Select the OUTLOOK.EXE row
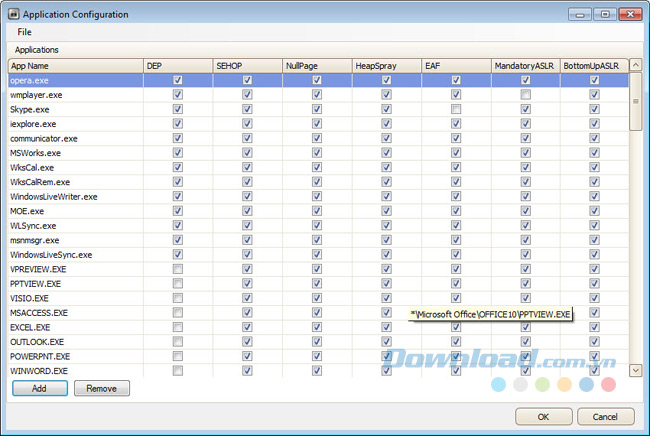Image resolution: width=650 pixels, height=436 pixels. pyautogui.click(x=318, y=342)
